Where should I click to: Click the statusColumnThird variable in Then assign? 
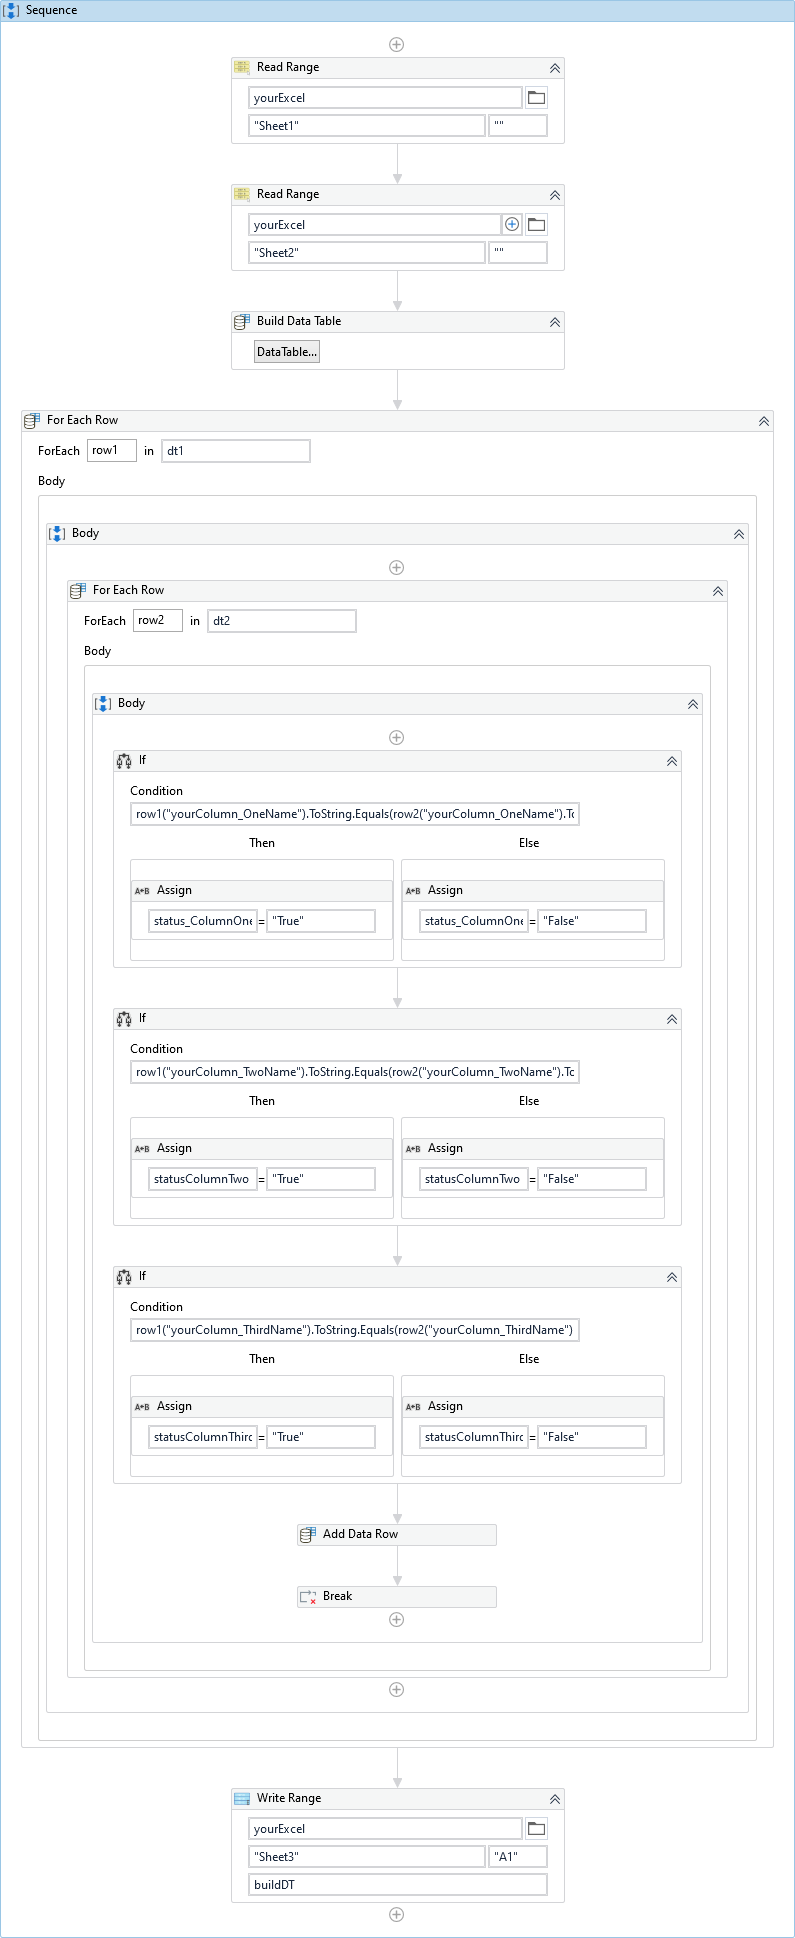click(x=203, y=1437)
